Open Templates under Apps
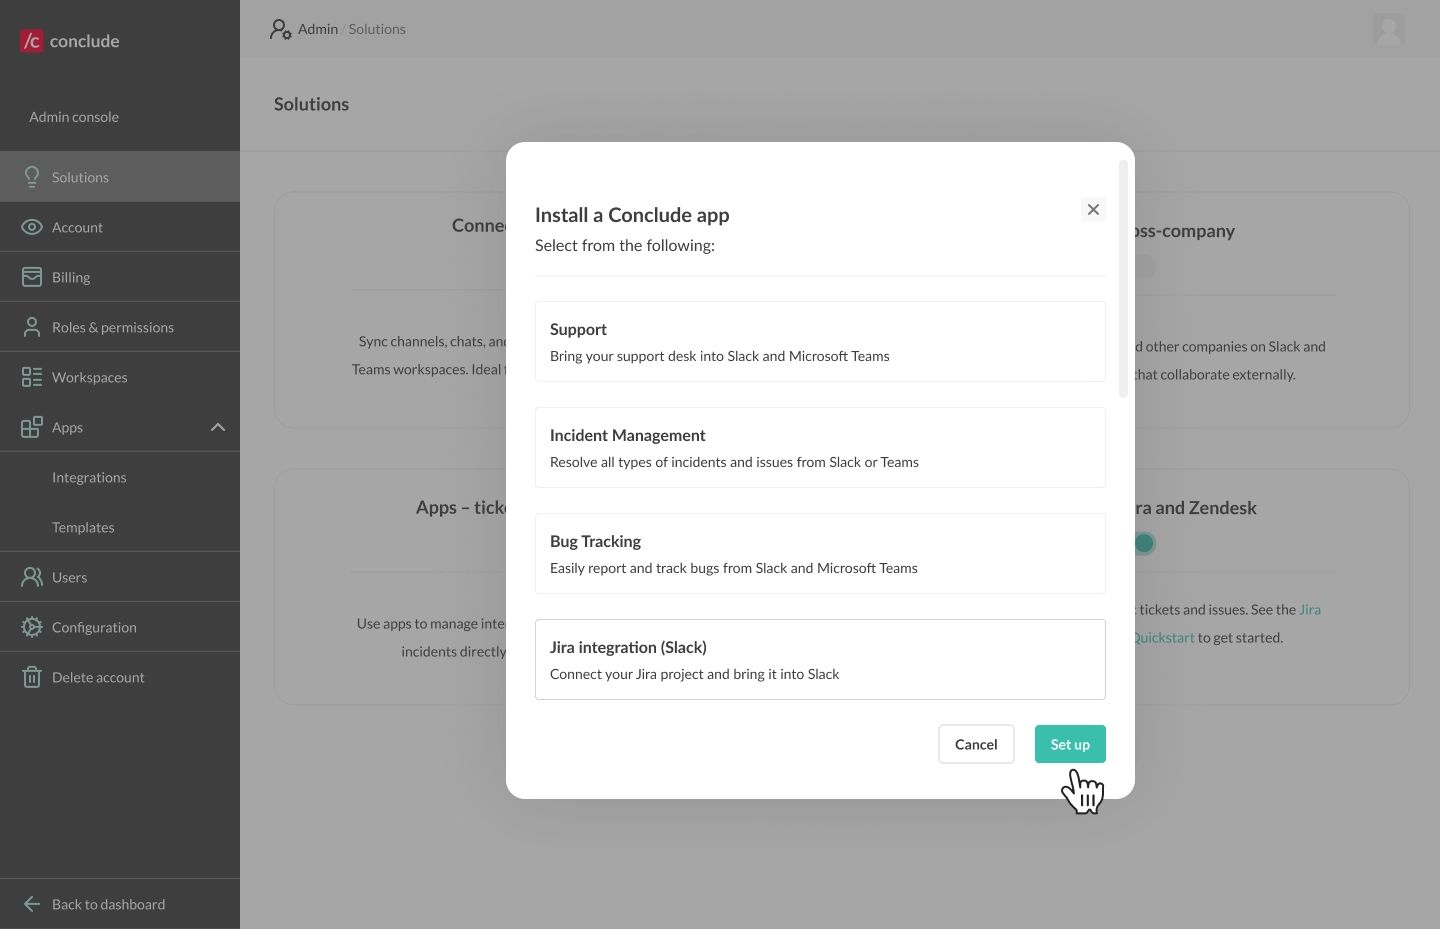 [83, 527]
